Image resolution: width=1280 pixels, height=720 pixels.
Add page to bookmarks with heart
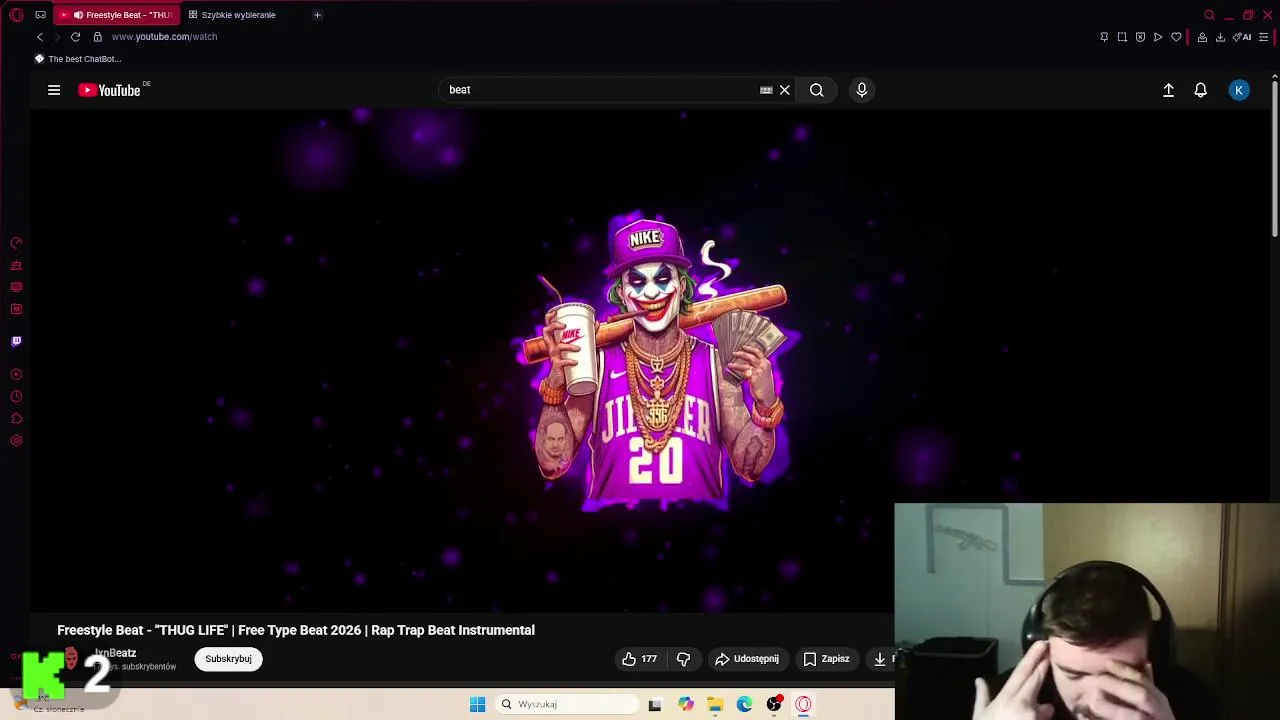tap(1176, 37)
